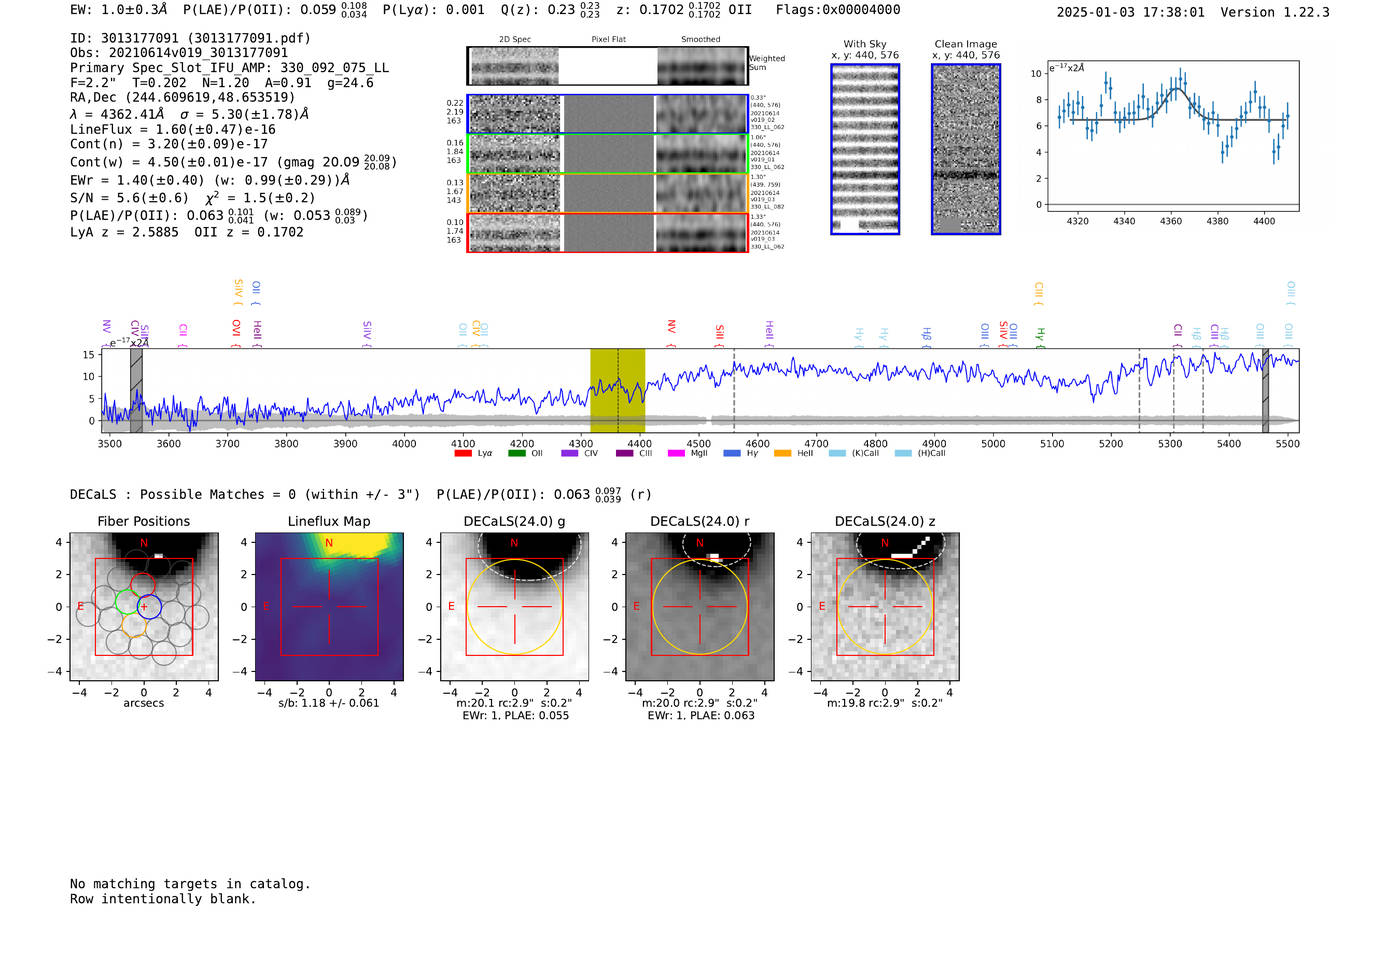The image size is (1400, 953).
Task: Click the CIV purple legend swatch
Action: click(570, 453)
